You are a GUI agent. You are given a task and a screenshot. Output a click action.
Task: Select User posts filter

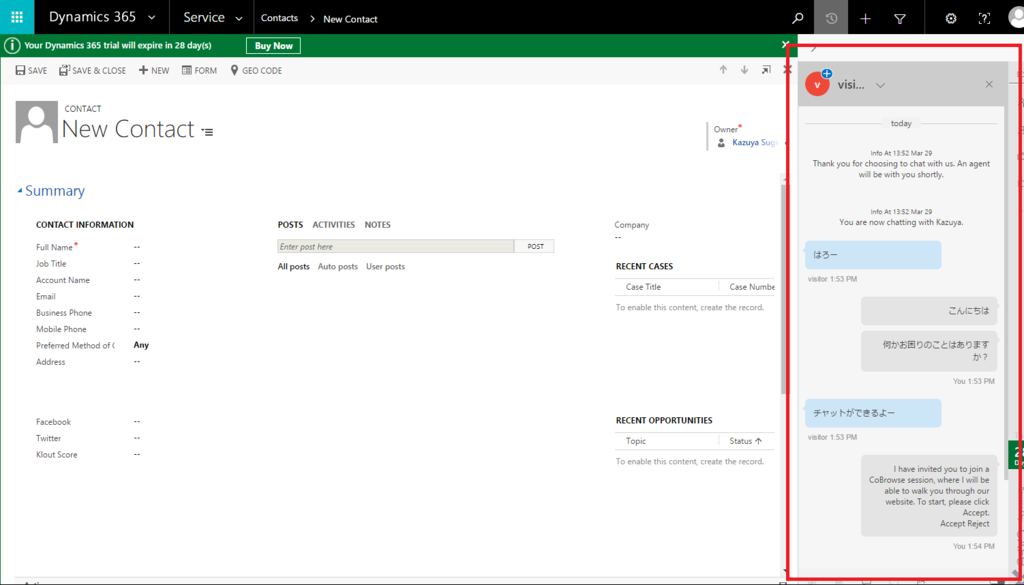(x=385, y=266)
